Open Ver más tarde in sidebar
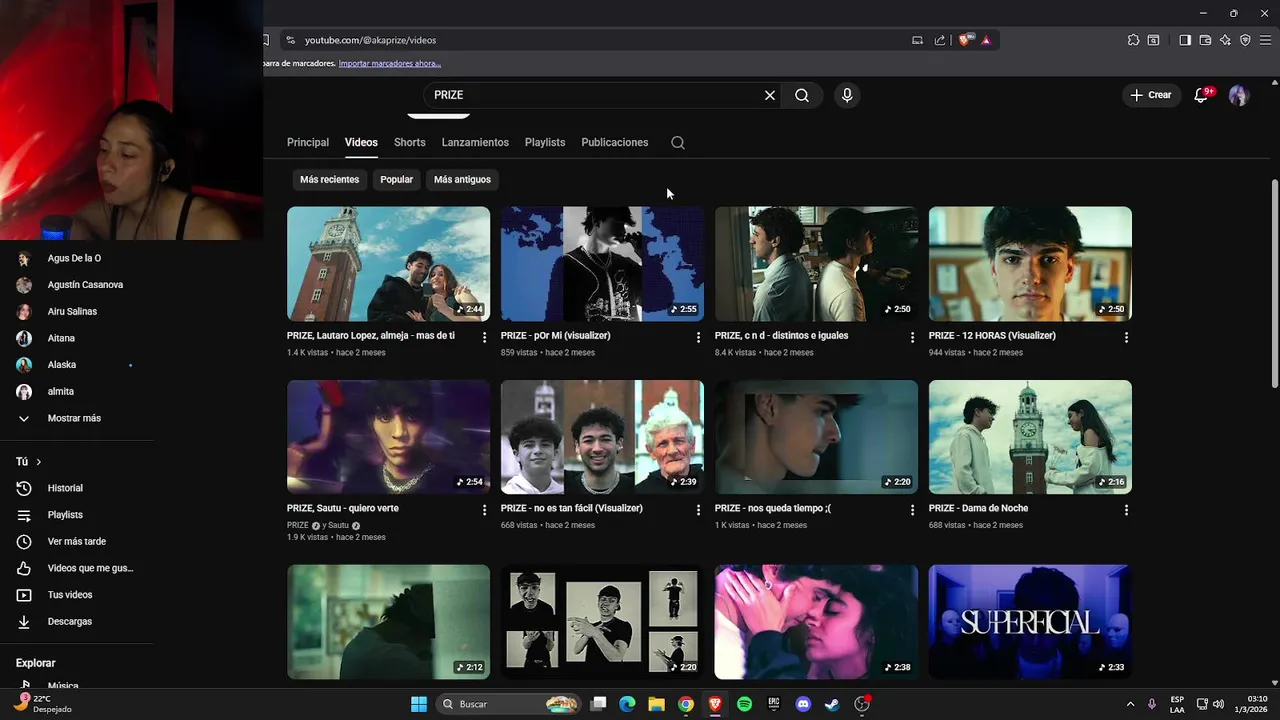Viewport: 1280px width, 720px height. click(77, 541)
